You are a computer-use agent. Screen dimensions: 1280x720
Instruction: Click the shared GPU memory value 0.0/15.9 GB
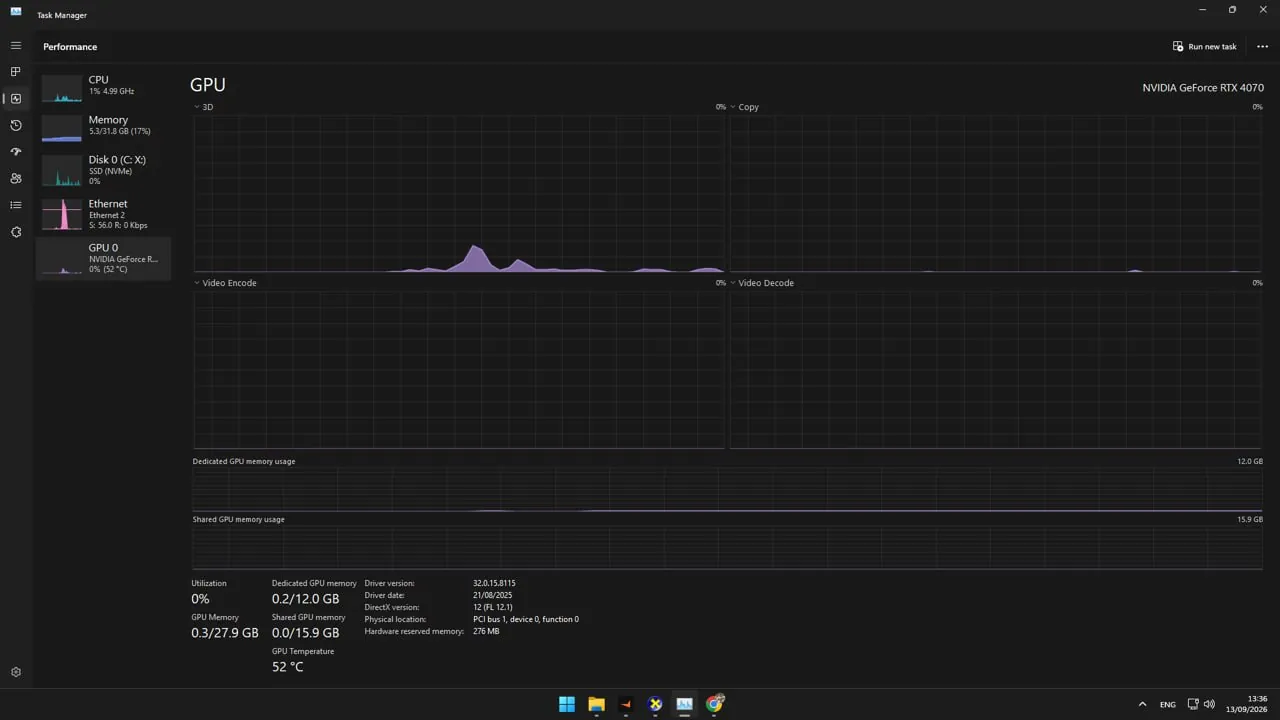point(305,633)
